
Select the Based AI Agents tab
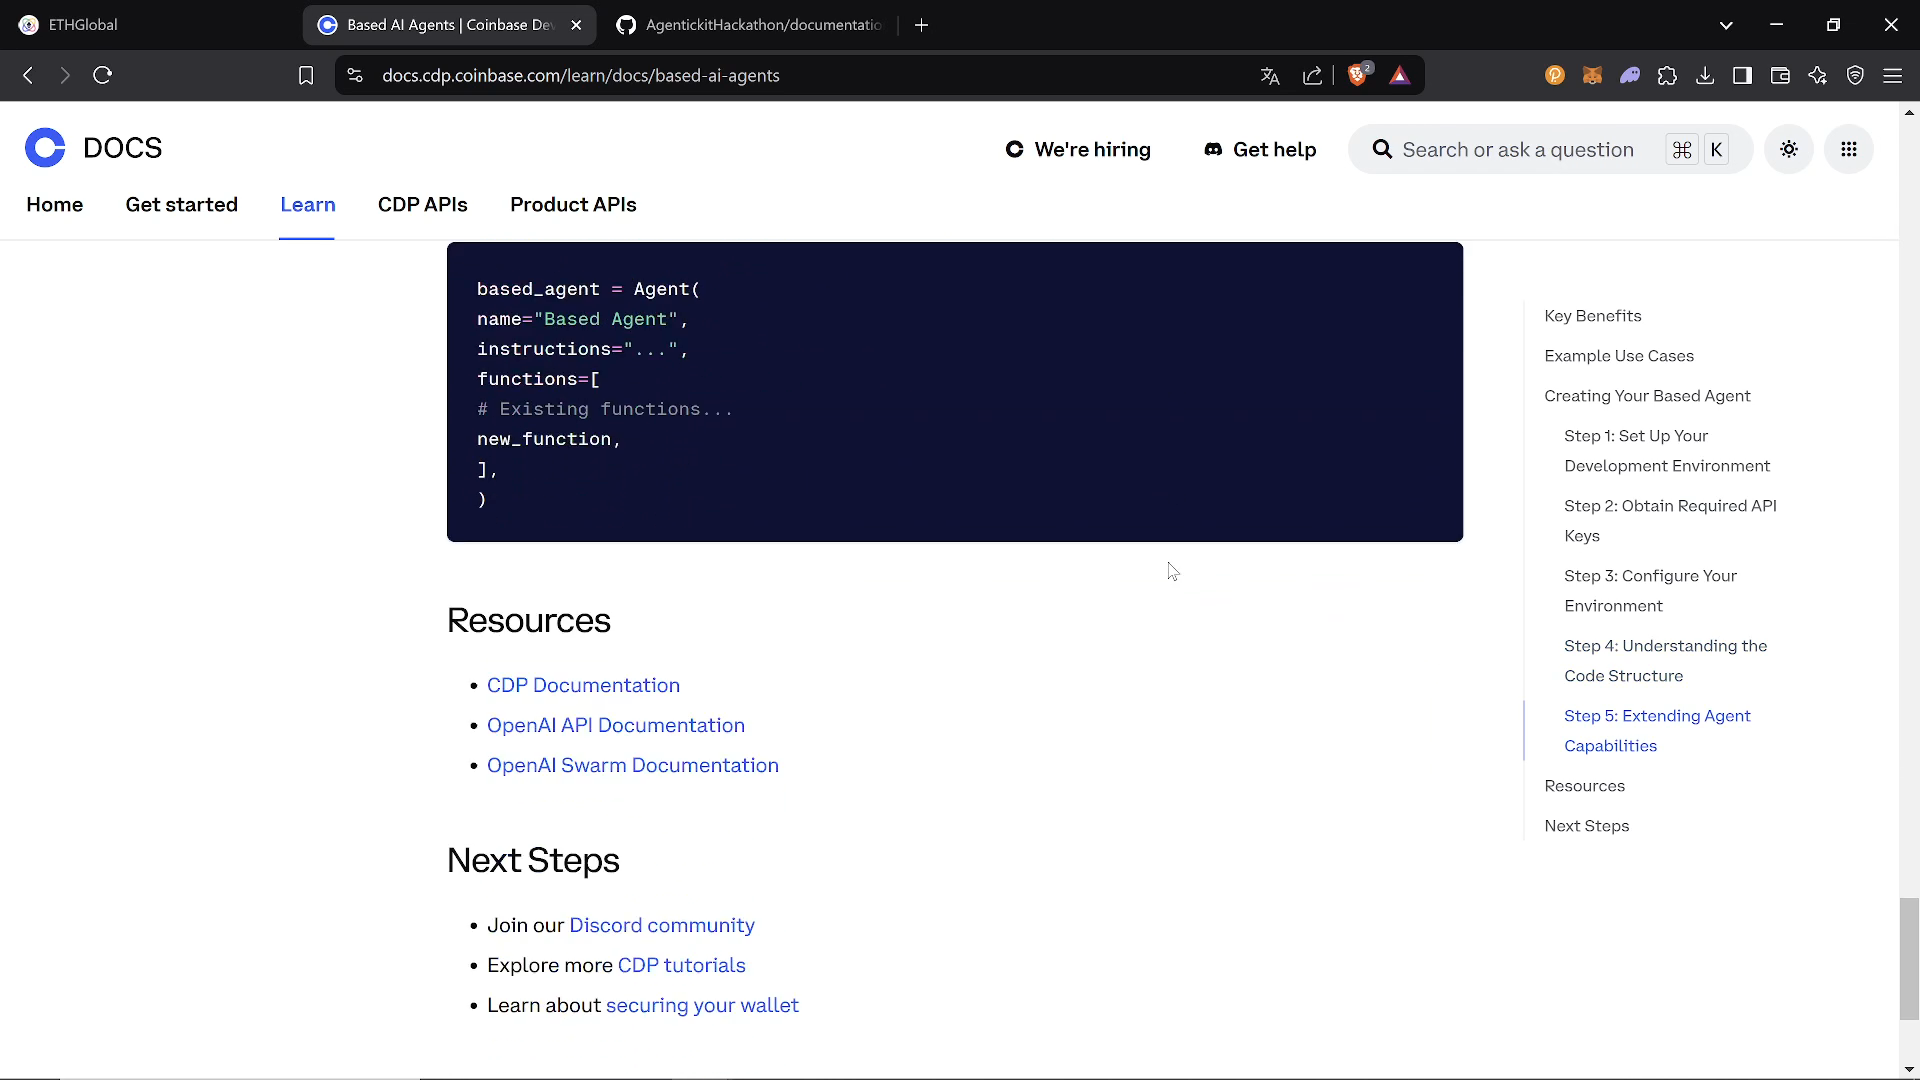click(449, 25)
